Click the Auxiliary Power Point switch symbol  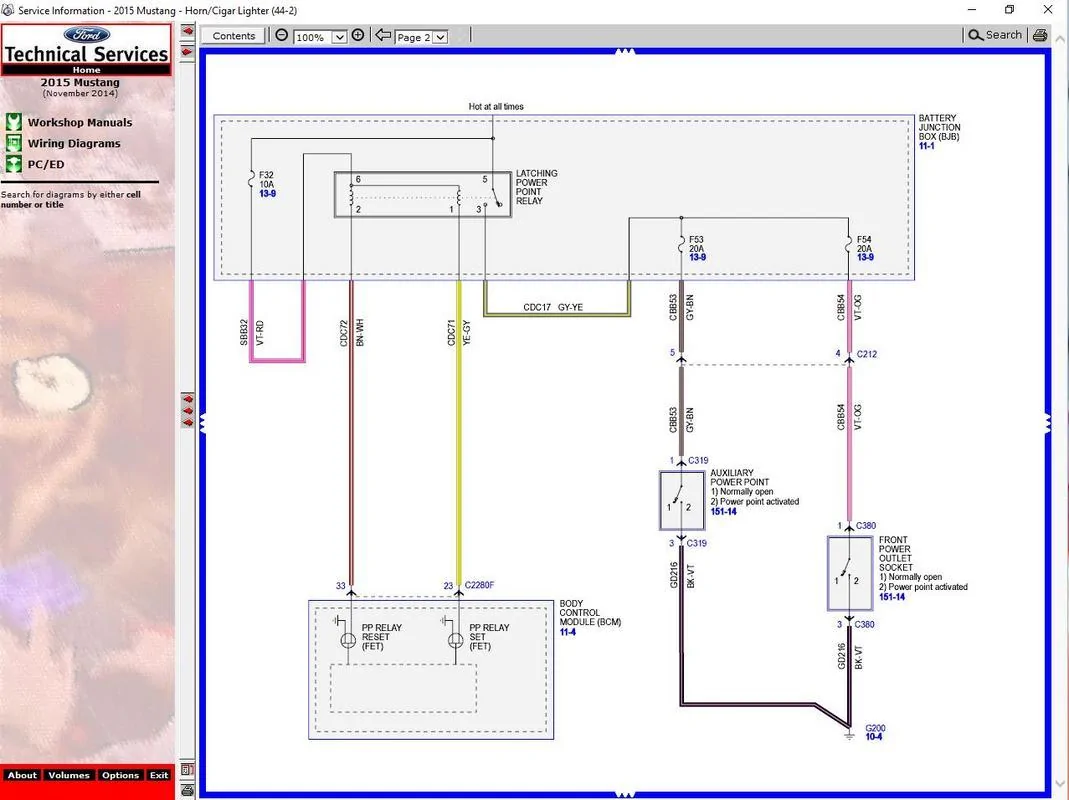pos(682,500)
